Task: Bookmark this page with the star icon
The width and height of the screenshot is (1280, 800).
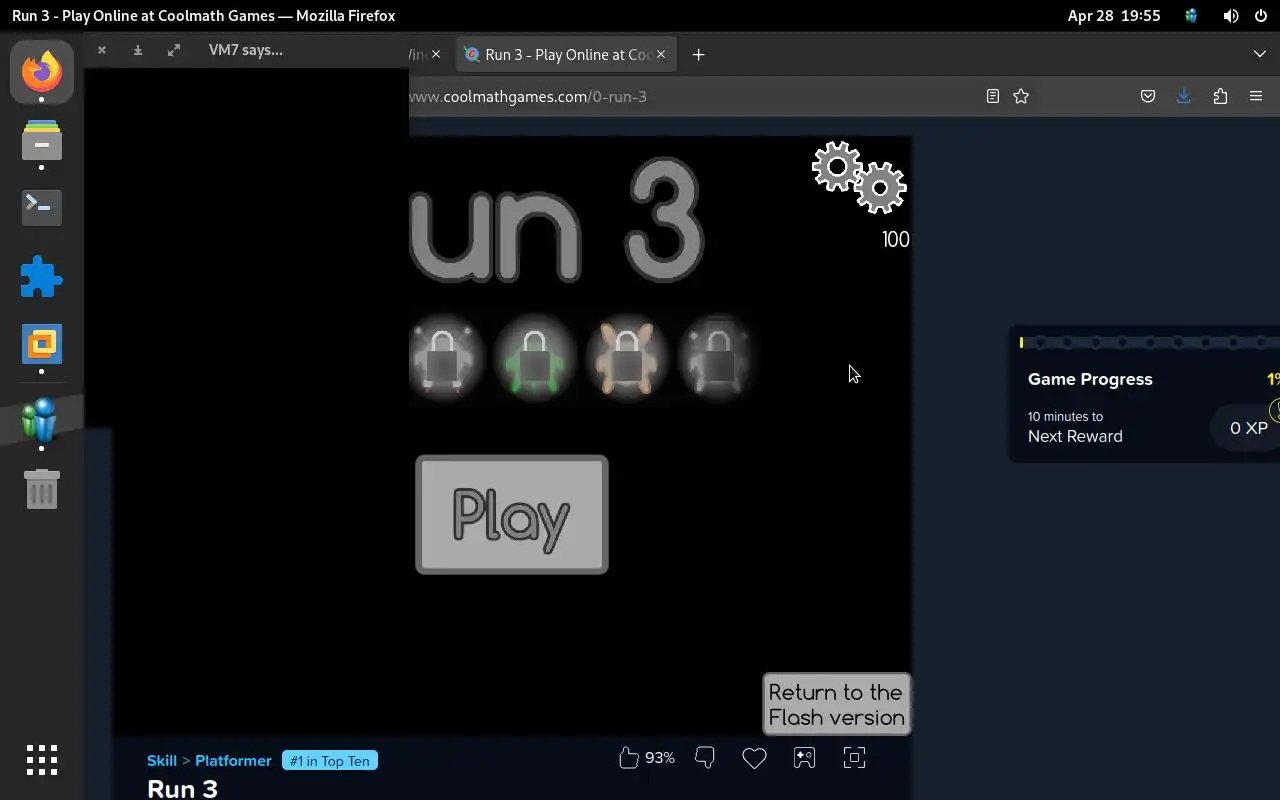Action: (x=1021, y=96)
